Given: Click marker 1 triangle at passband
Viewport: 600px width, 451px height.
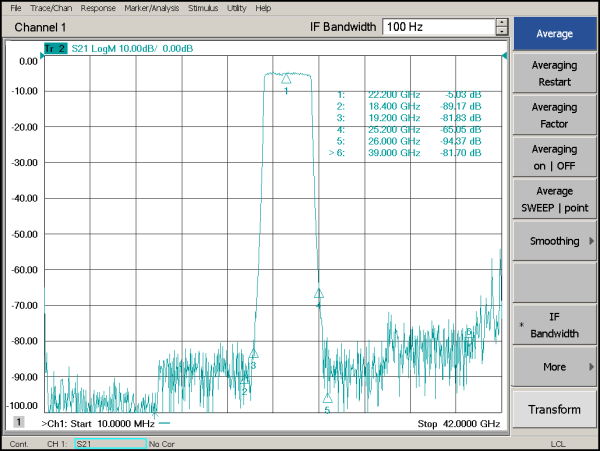Looking at the screenshot, I should tap(286, 79).
